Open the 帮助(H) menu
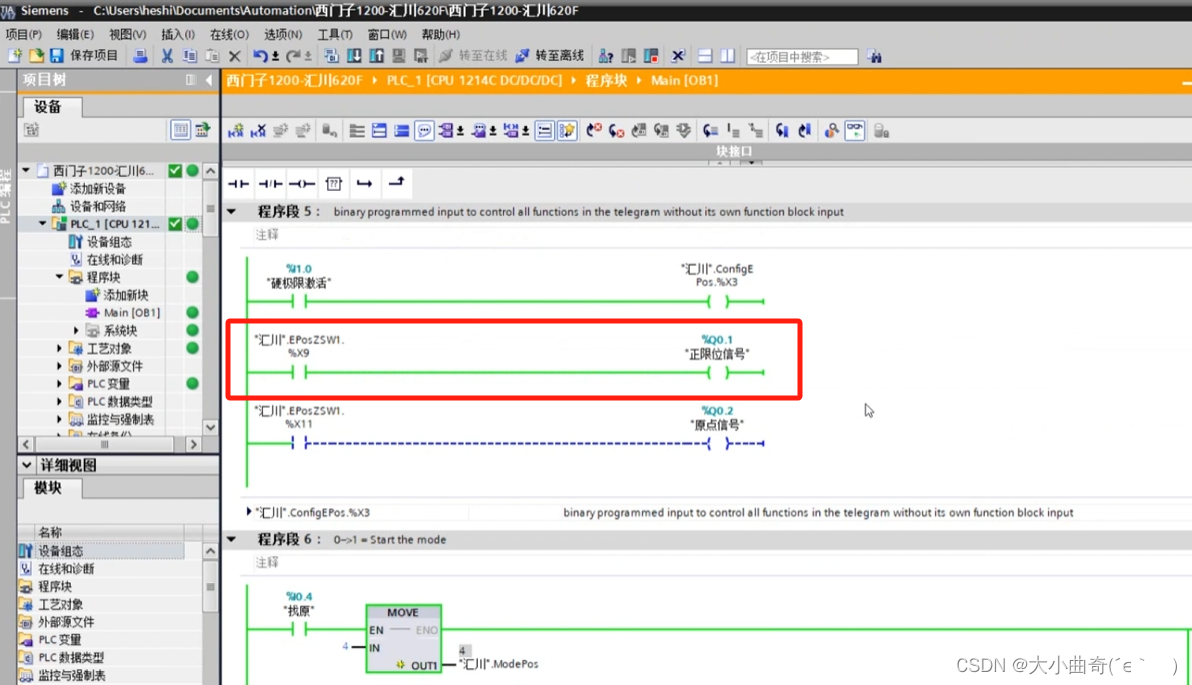The width and height of the screenshot is (1192, 685). pos(440,34)
